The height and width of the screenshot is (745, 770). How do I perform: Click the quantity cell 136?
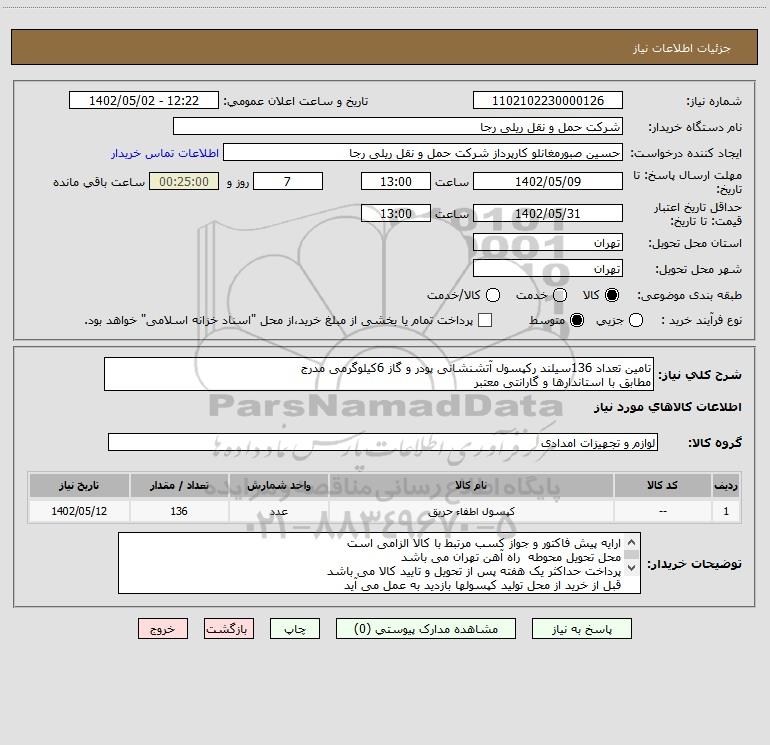tap(179, 511)
